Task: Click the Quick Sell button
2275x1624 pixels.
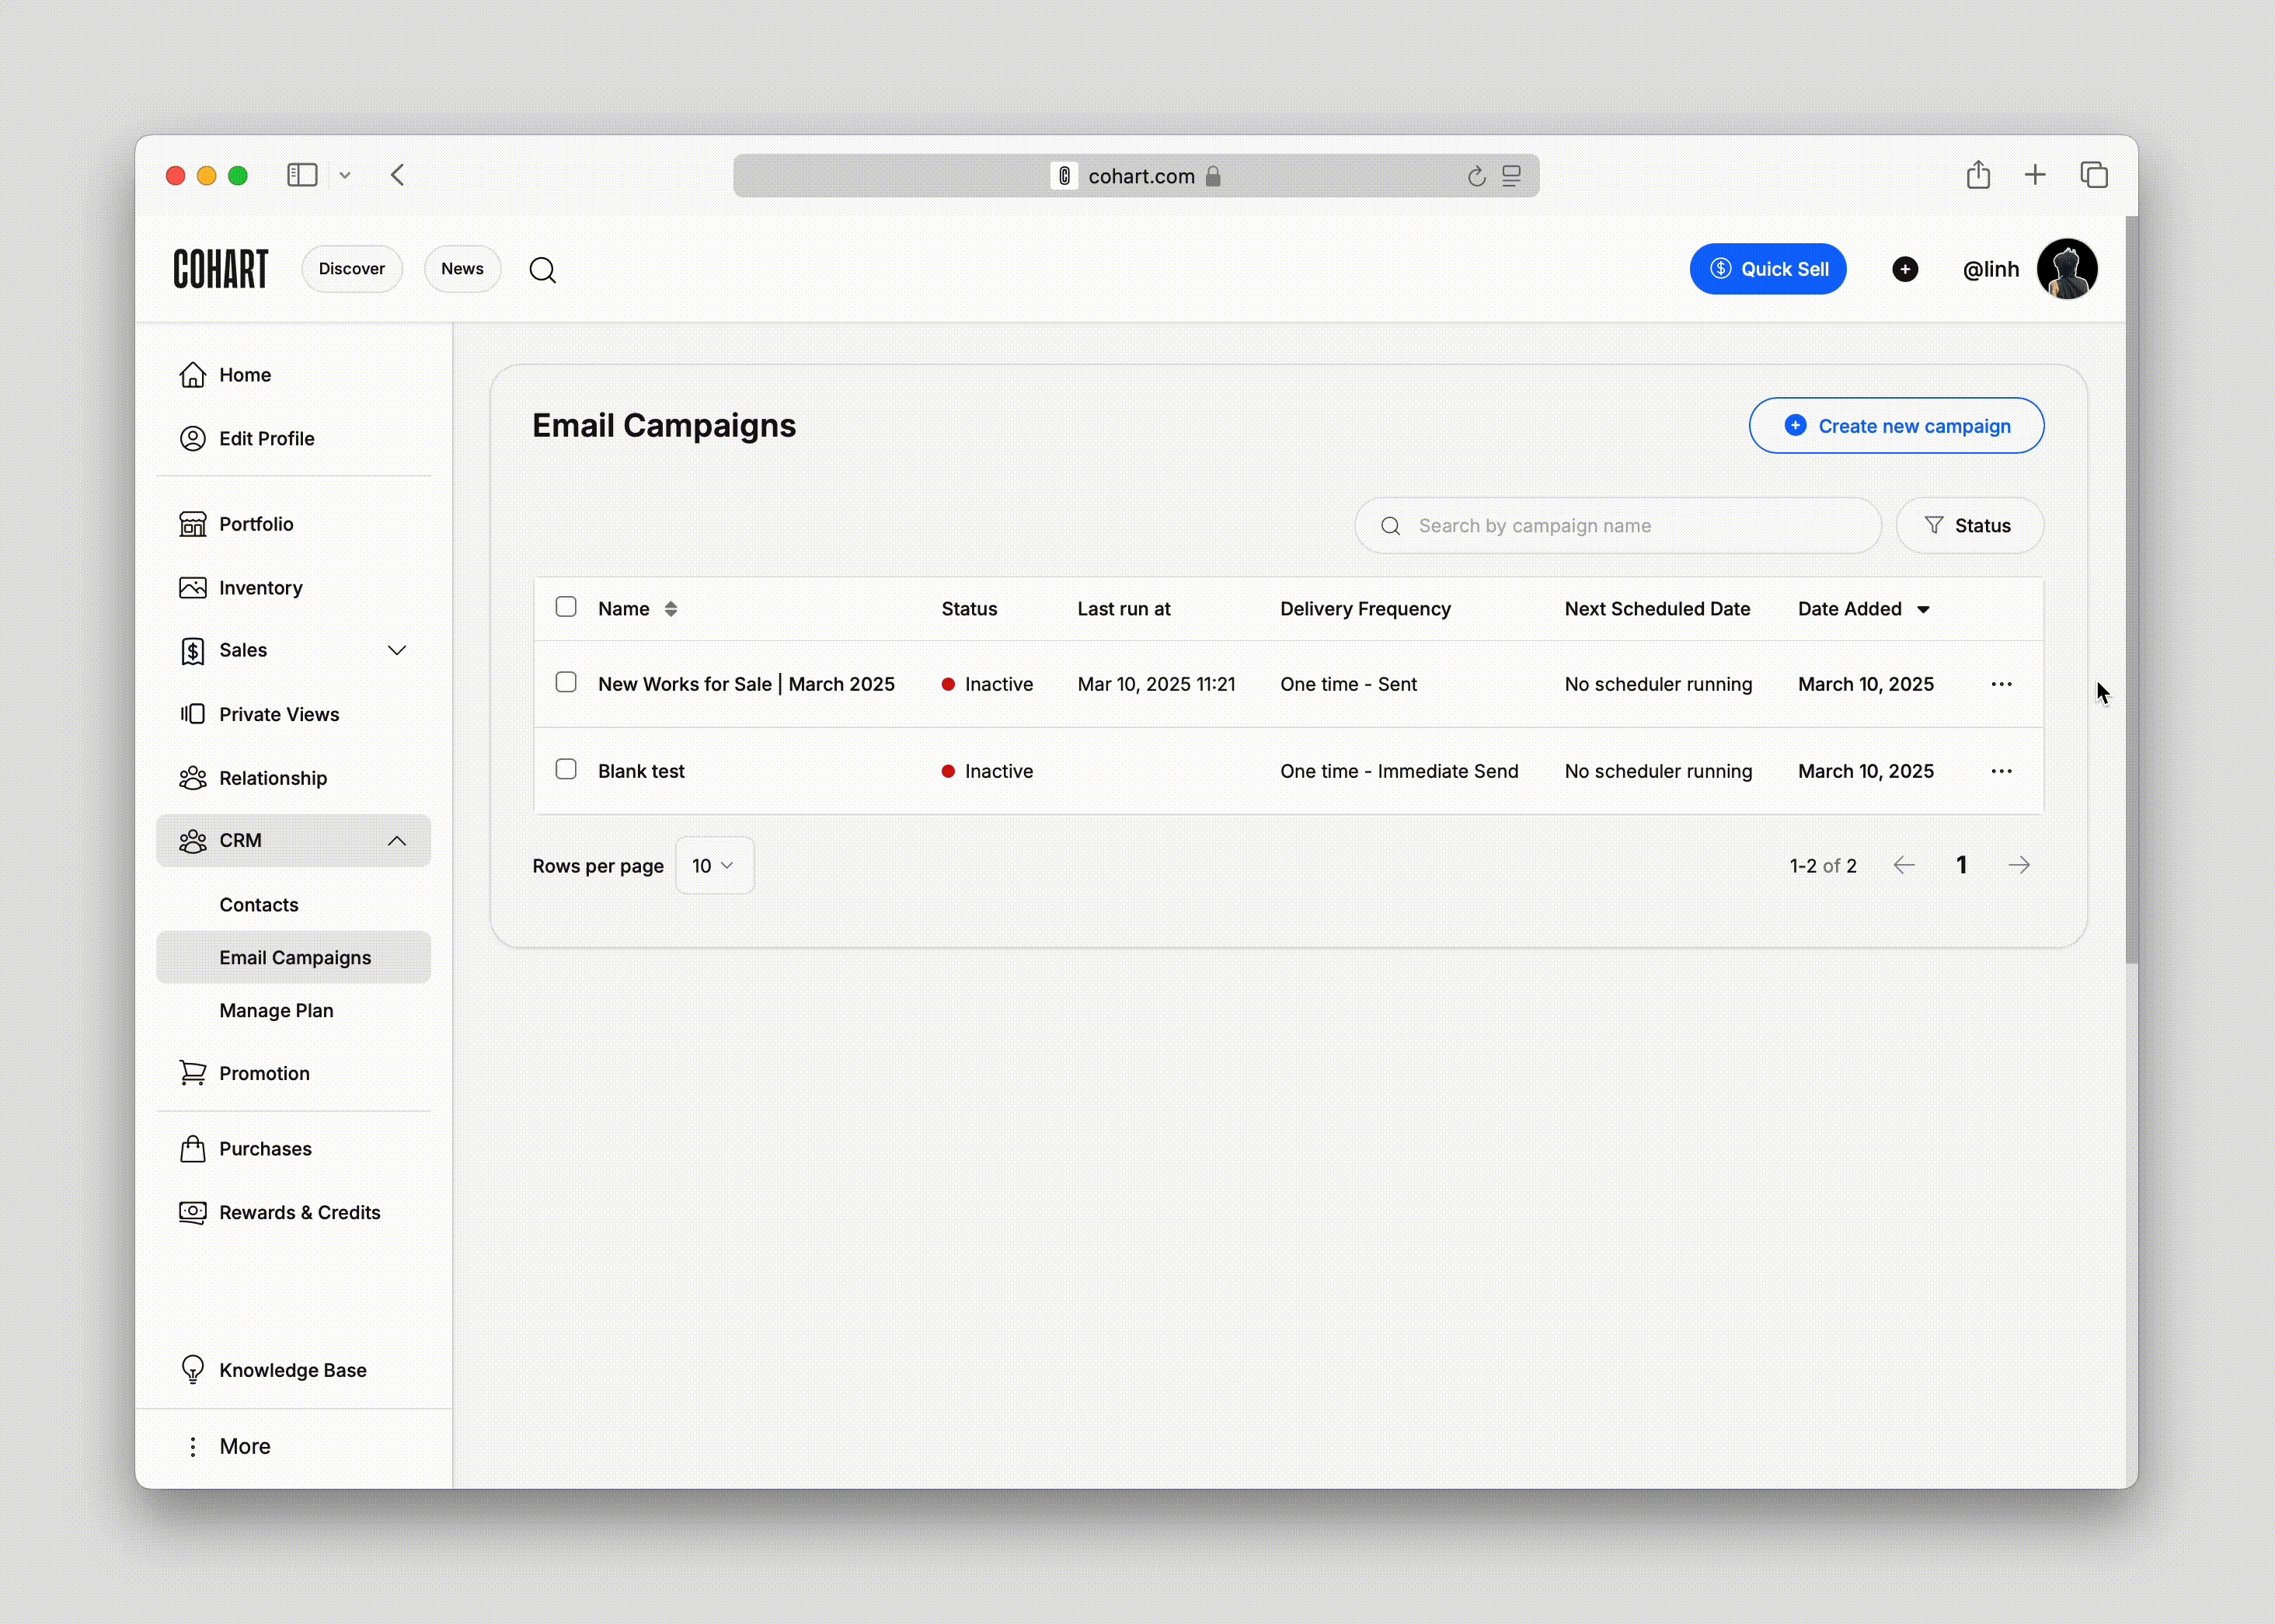Action: (x=1767, y=269)
